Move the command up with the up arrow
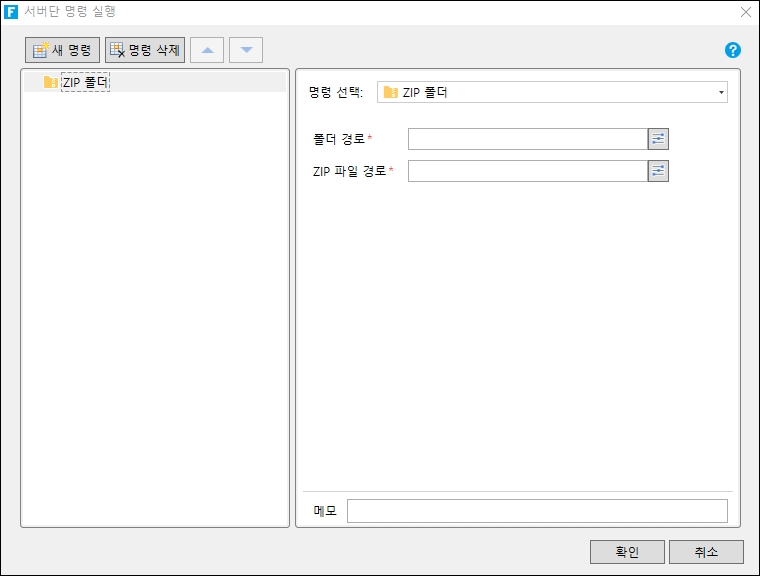The width and height of the screenshot is (760, 576). coord(207,50)
